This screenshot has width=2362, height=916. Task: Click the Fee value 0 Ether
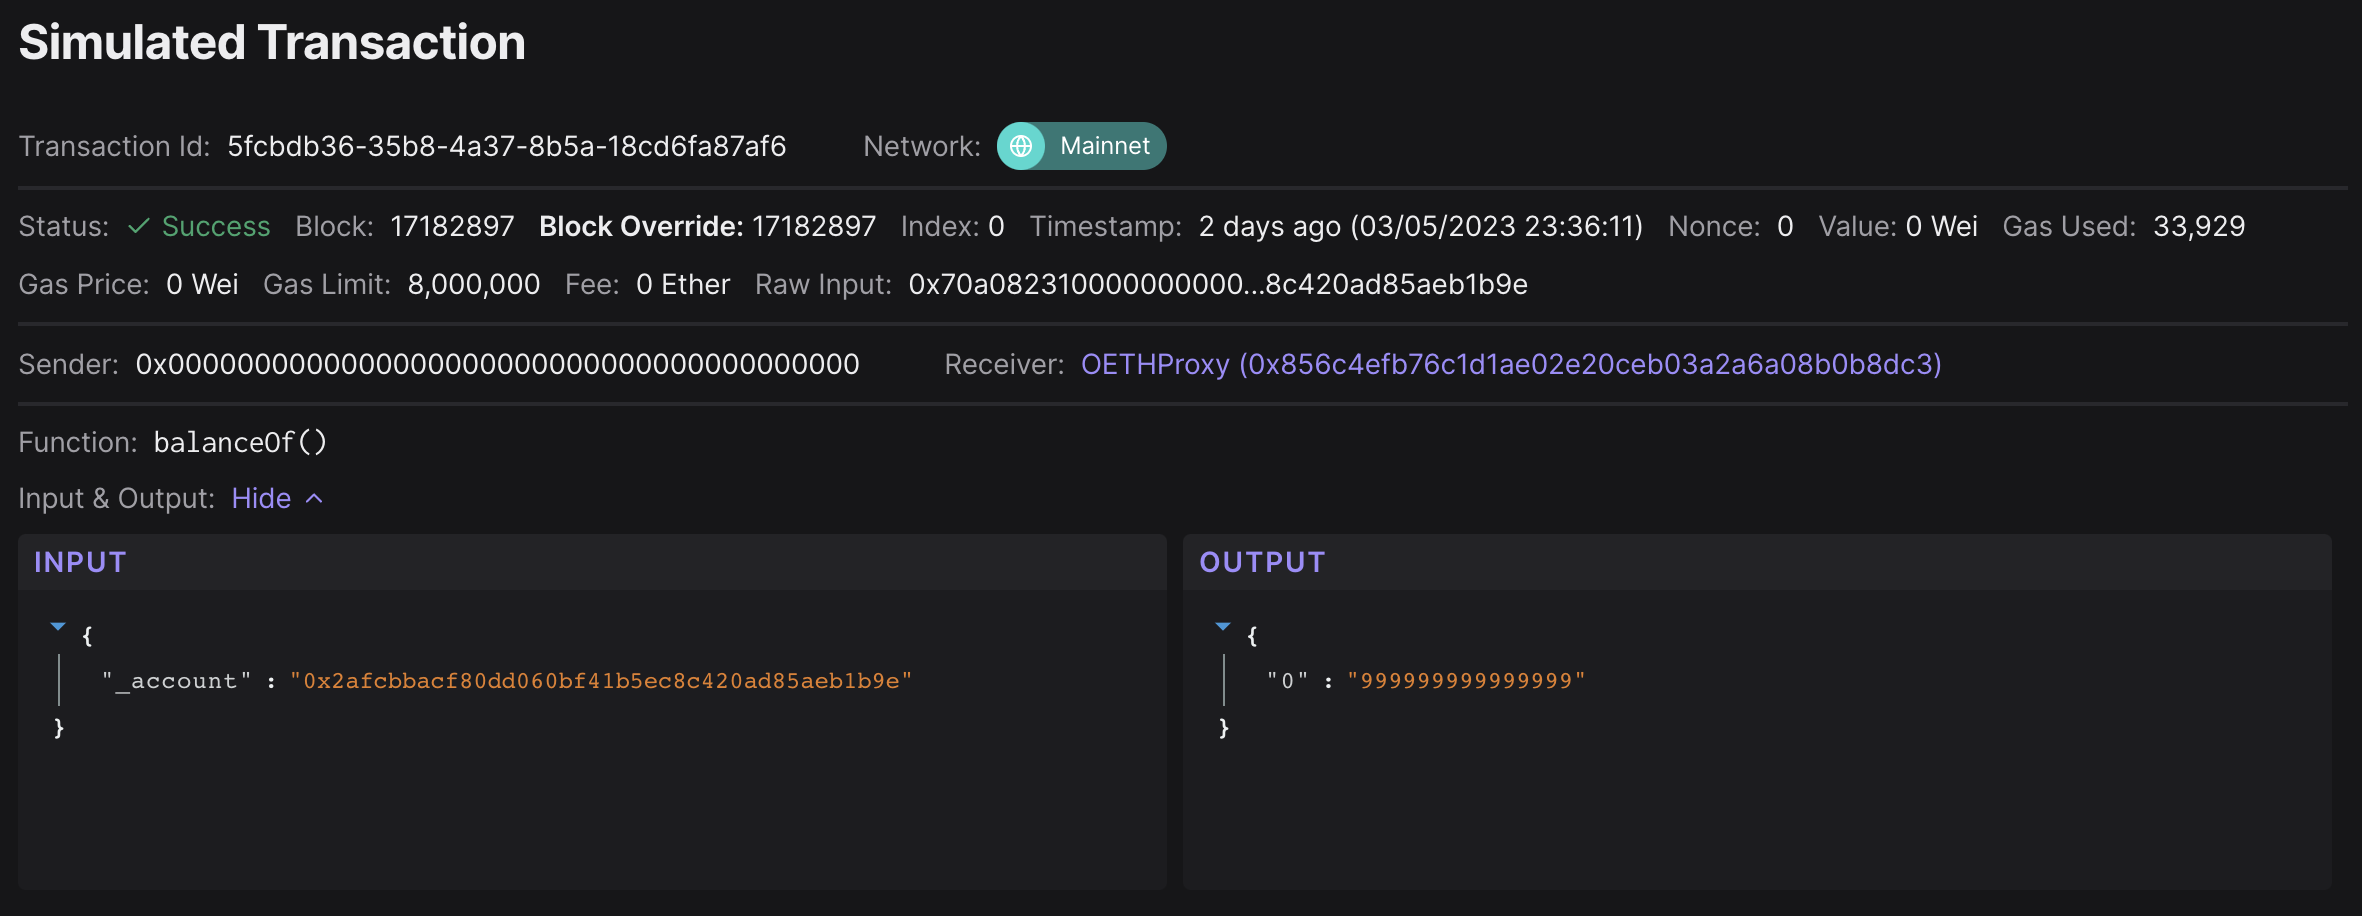[x=683, y=284]
